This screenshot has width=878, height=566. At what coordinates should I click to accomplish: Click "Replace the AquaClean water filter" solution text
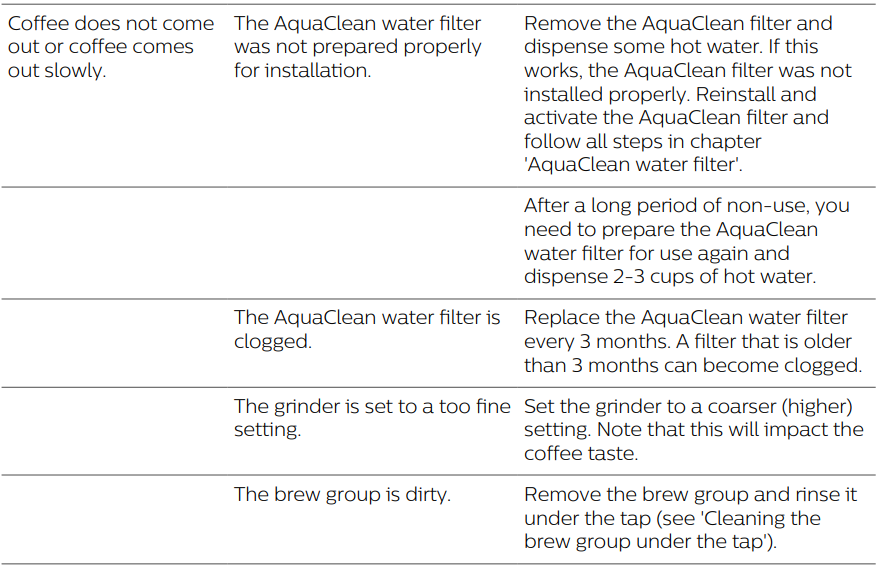tap(685, 318)
